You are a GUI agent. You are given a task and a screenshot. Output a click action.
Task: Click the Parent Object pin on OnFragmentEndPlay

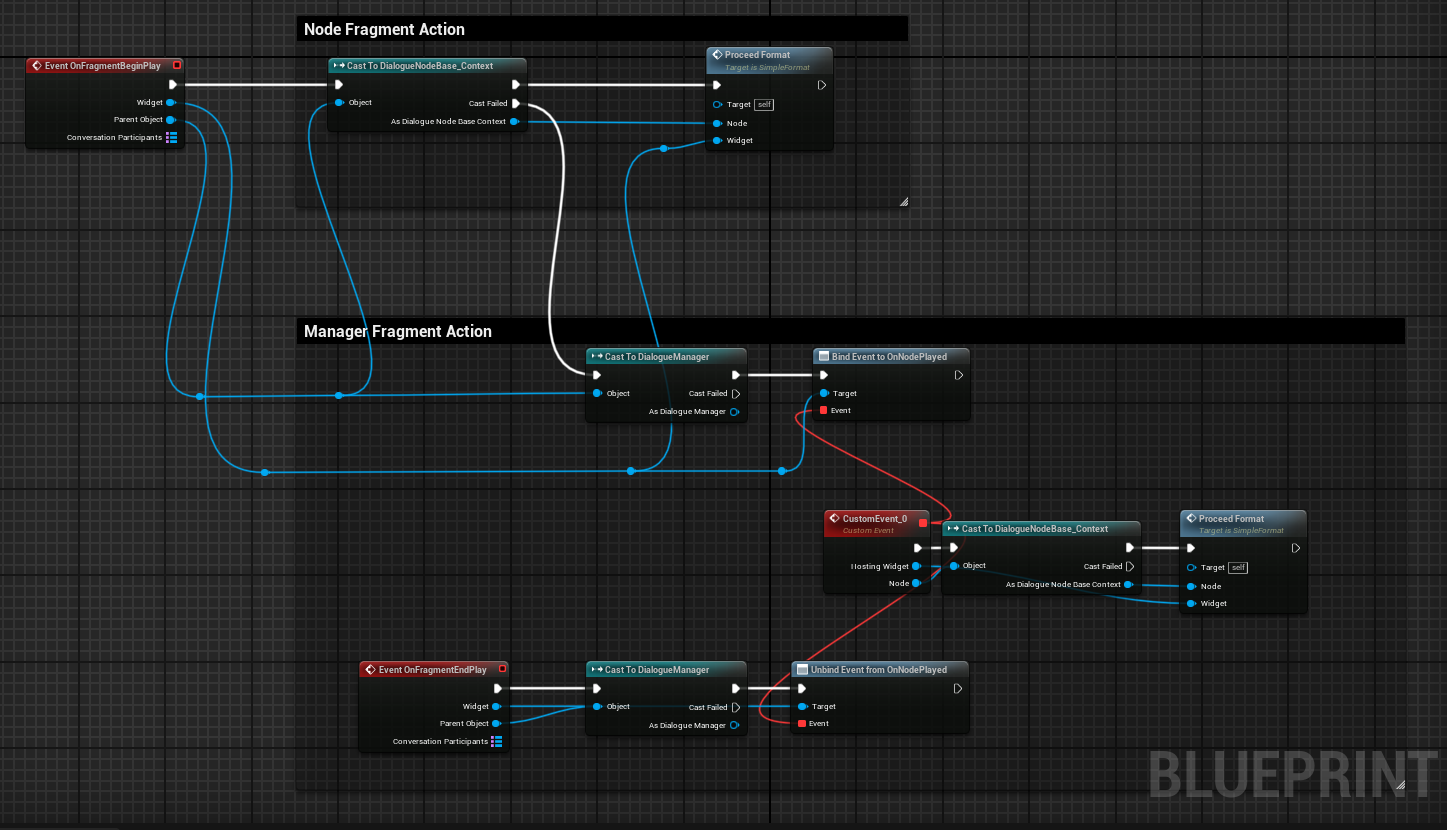[x=496, y=723]
